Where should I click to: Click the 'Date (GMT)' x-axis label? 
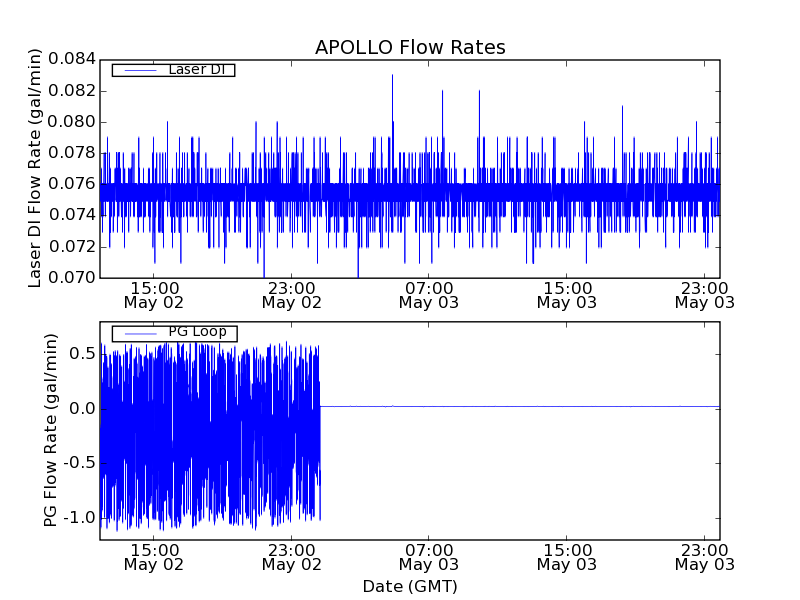[410, 586]
